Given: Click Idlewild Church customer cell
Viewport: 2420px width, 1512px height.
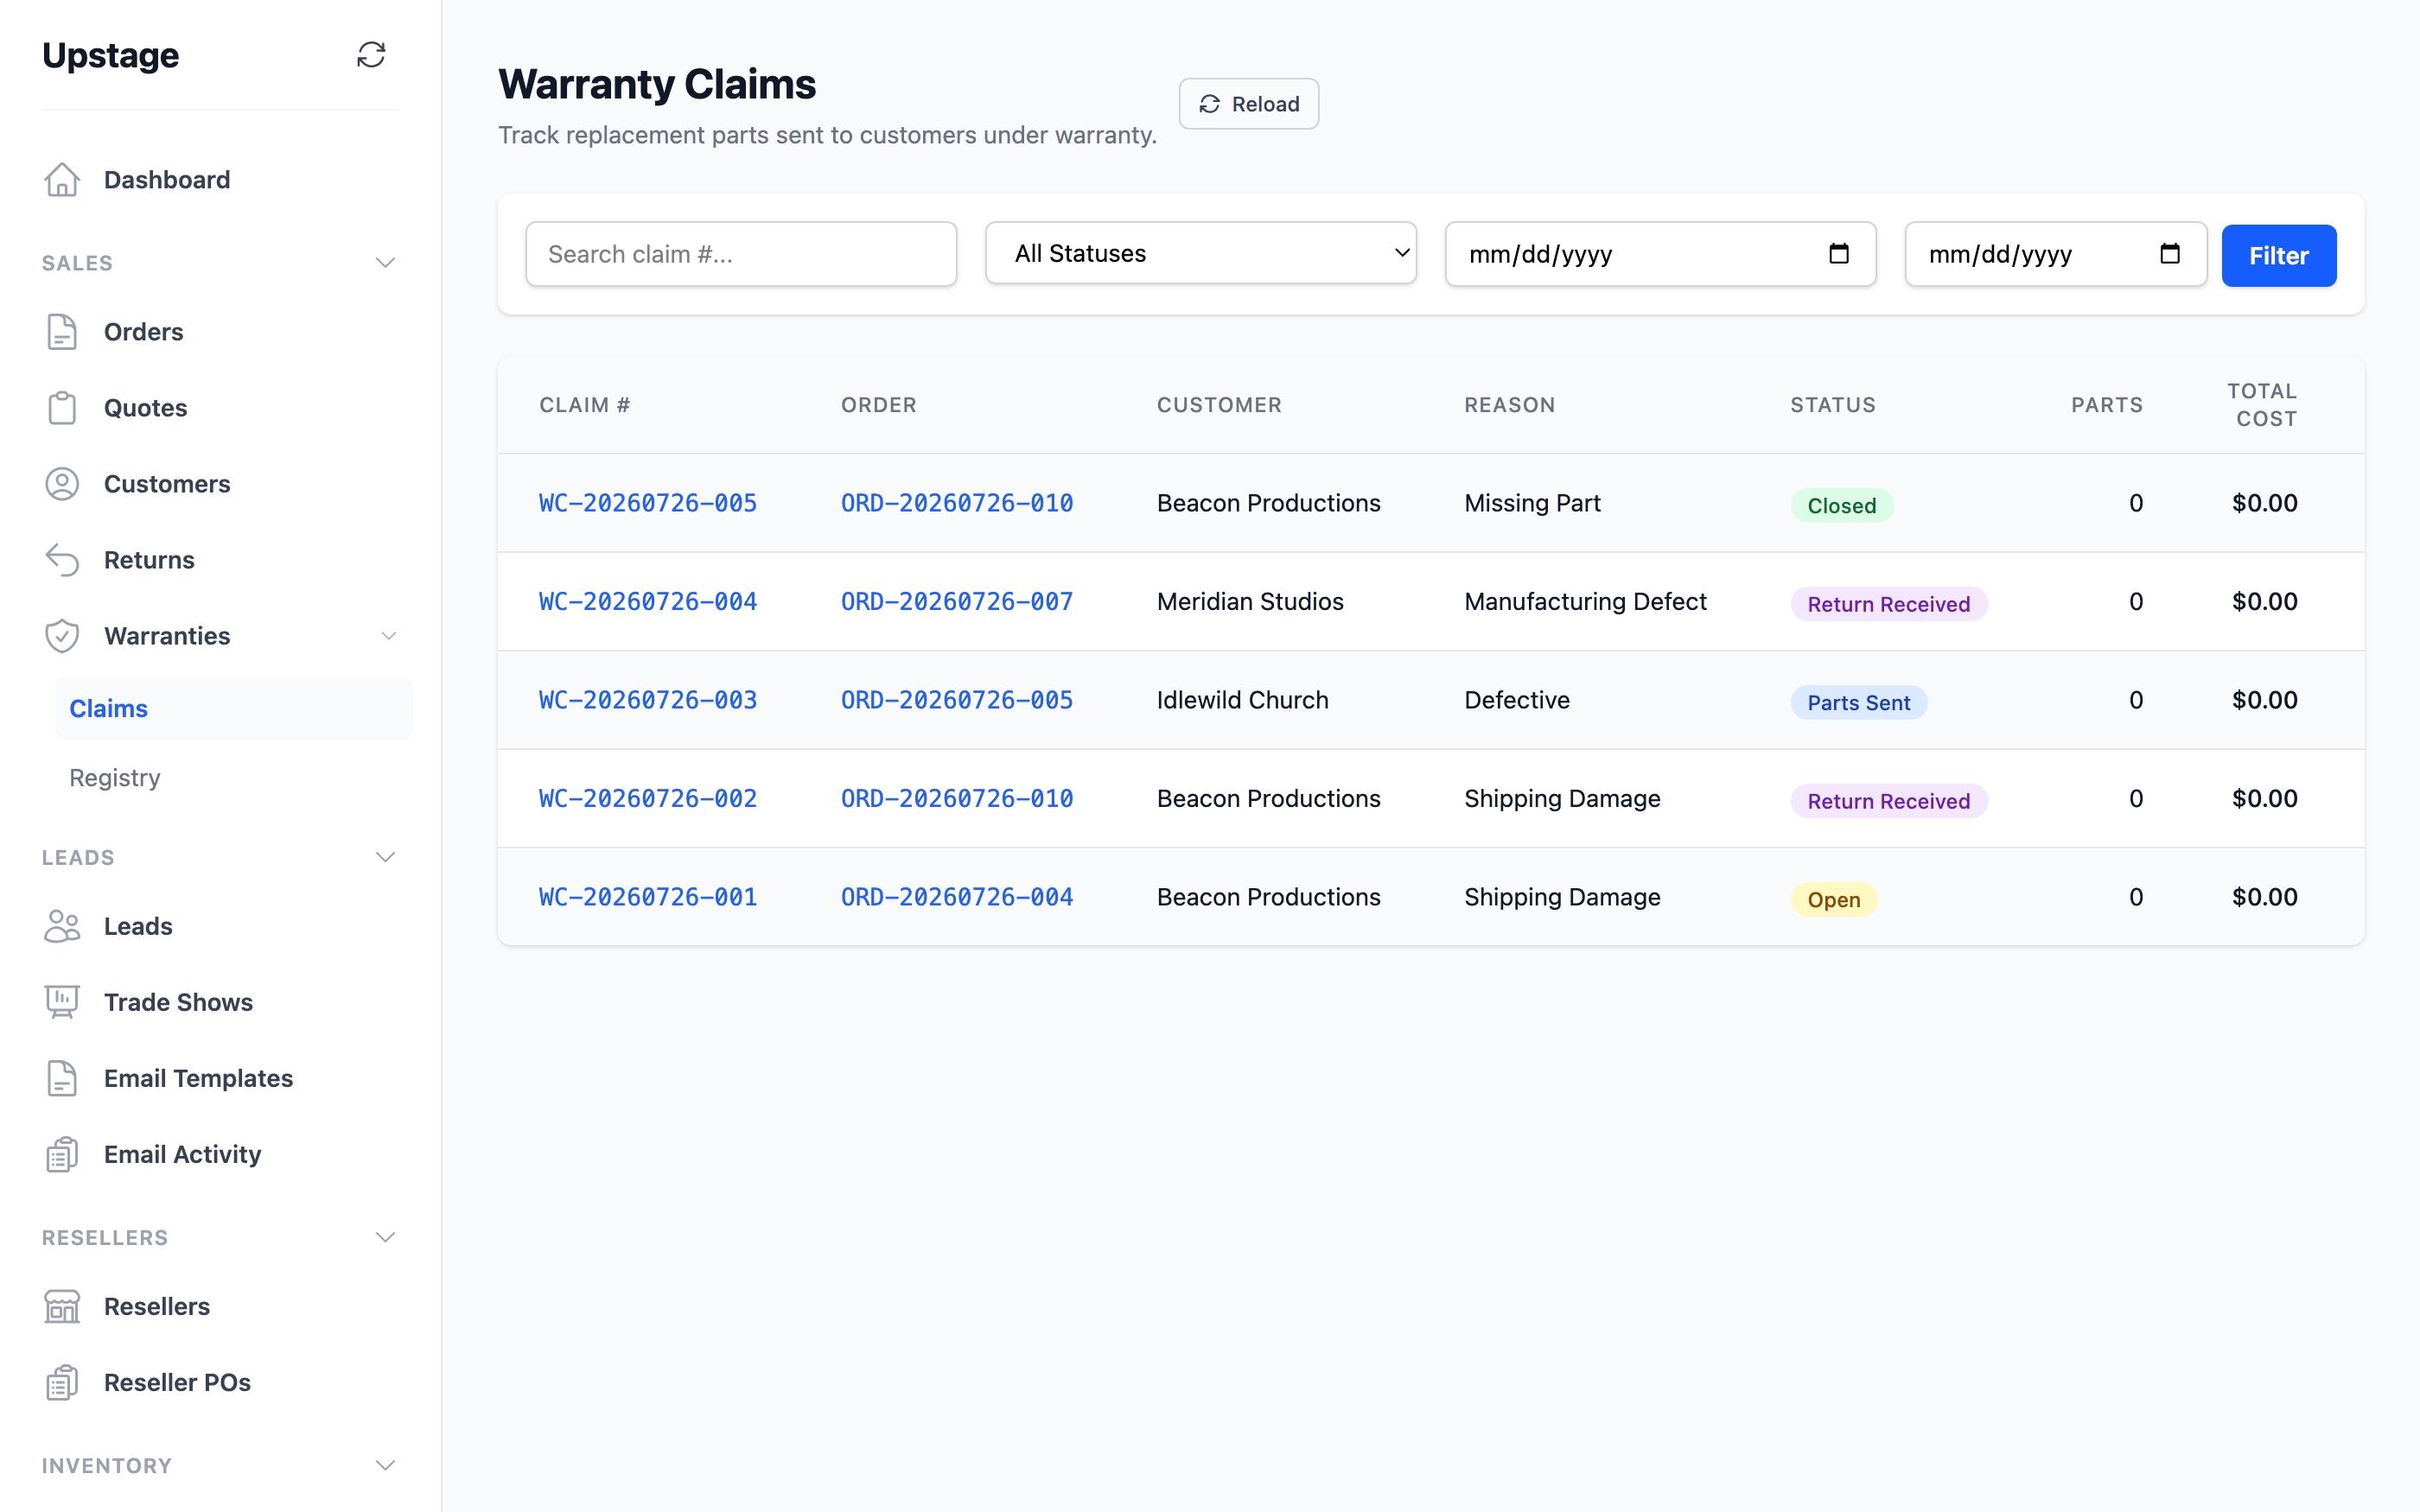Looking at the screenshot, I should coord(1243,700).
